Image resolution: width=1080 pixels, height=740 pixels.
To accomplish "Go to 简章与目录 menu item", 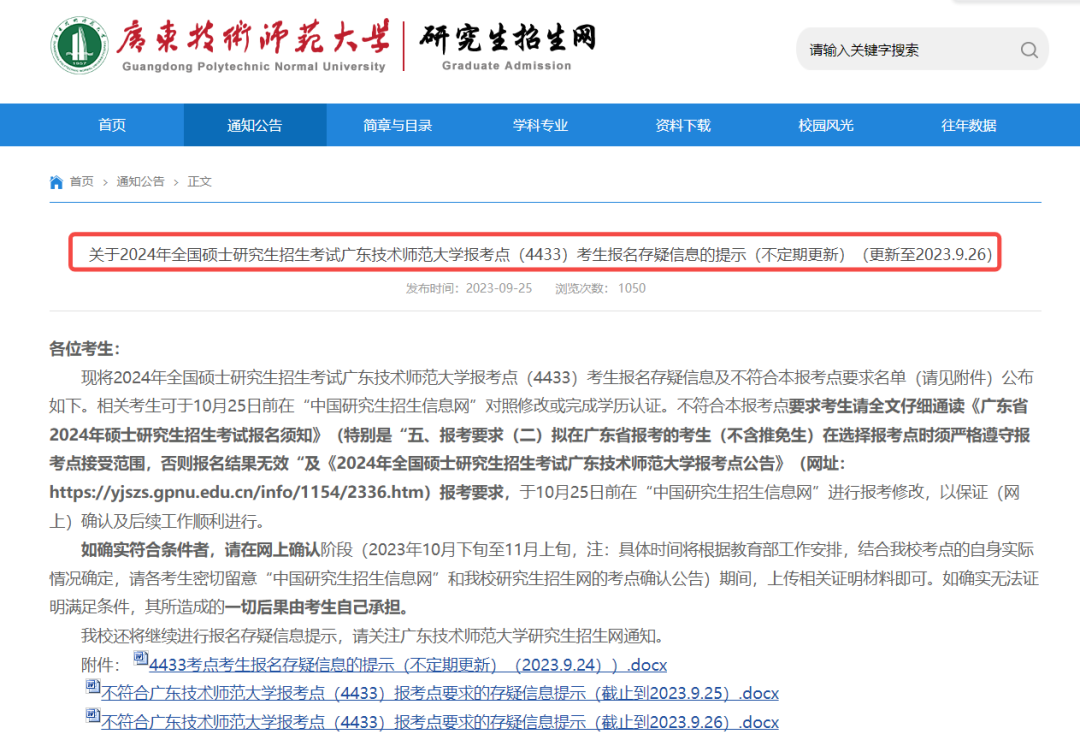I will (397, 125).
